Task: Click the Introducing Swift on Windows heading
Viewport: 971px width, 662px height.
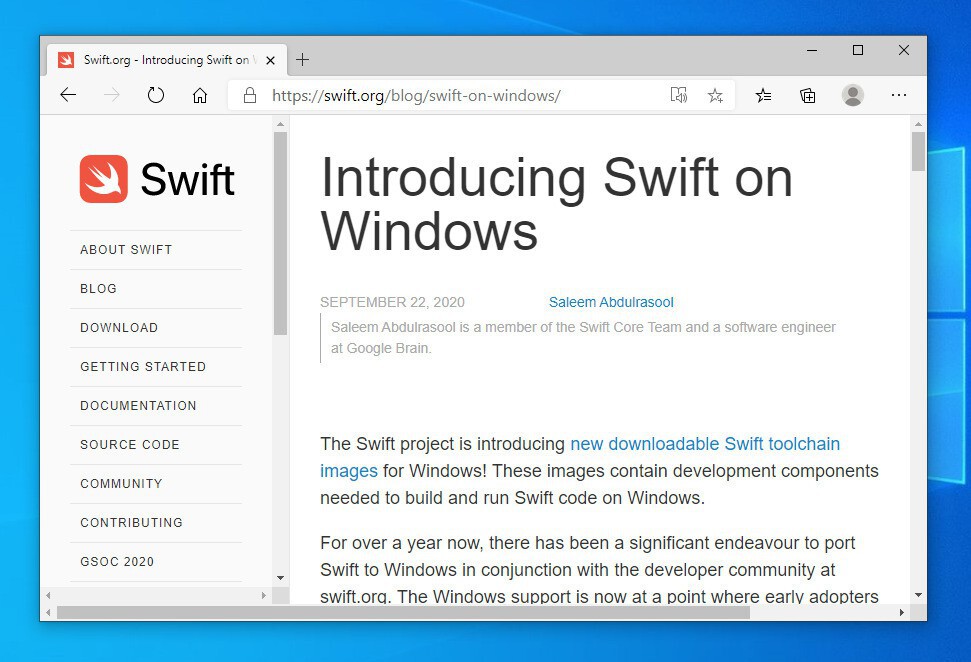Action: coord(556,204)
